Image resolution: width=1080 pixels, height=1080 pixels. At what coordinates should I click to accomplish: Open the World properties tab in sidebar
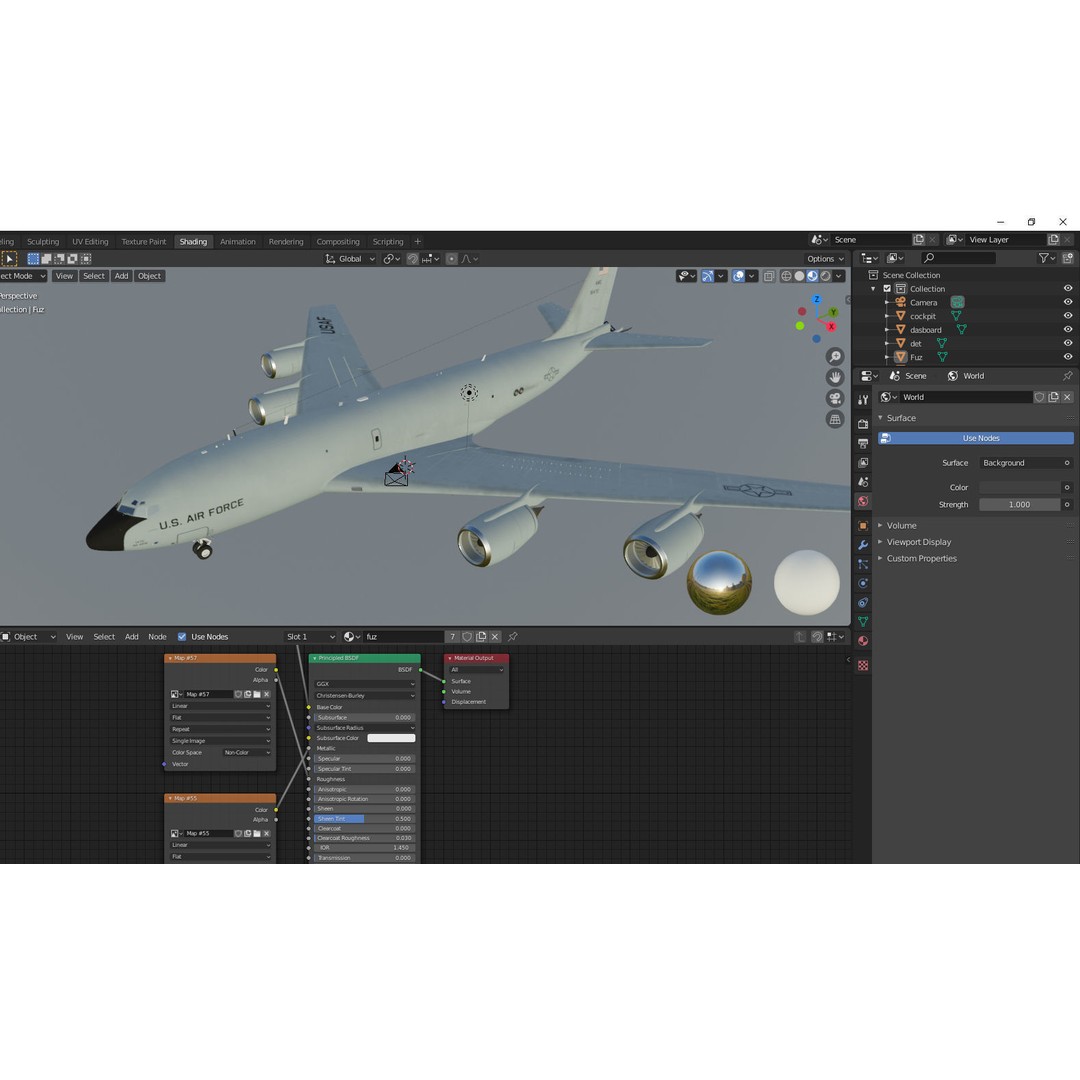pyautogui.click(x=862, y=501)
